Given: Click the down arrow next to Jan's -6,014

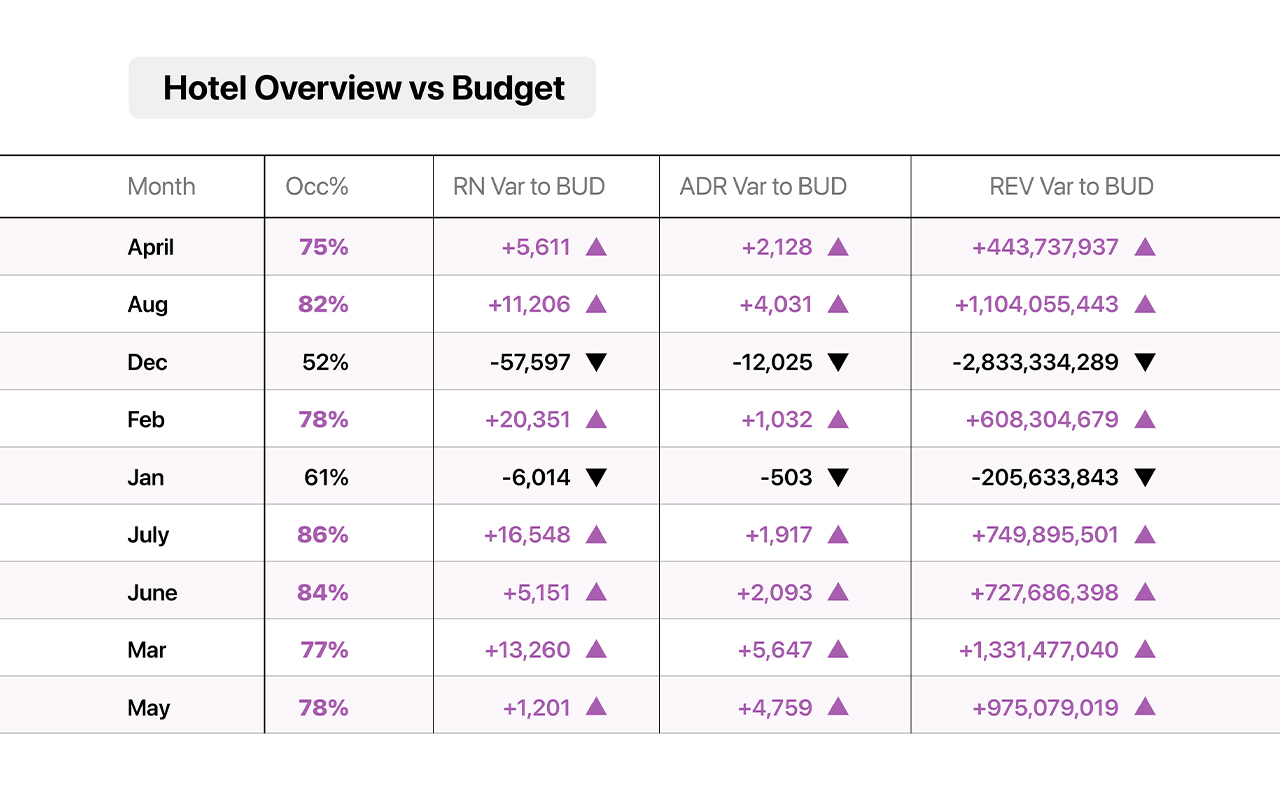Looking at the screenshot, I should pyautogui.click(x=596, y=477).
